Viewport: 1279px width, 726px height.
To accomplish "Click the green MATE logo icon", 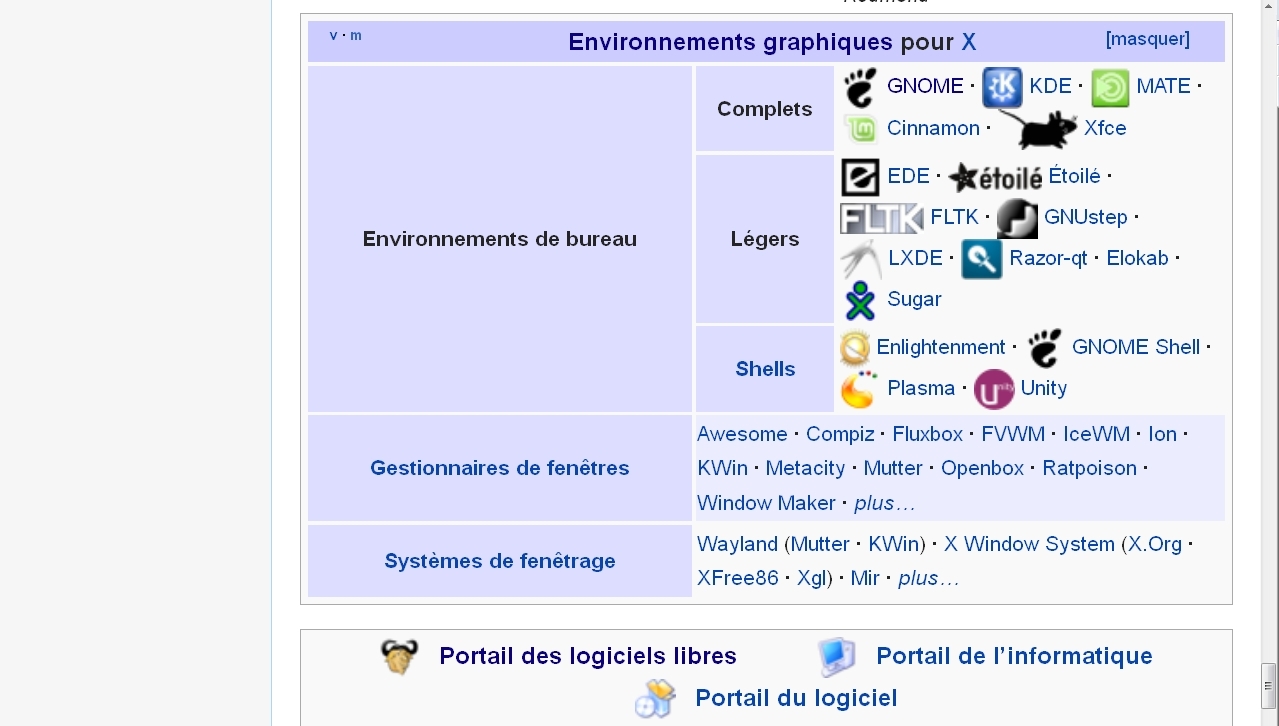I will [1110, 88].
